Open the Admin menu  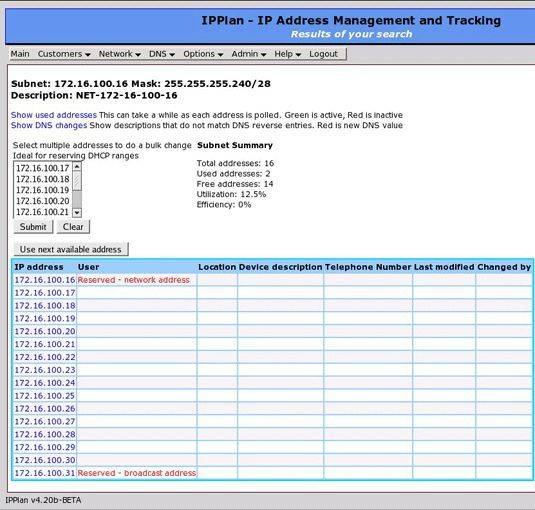tap(249, 54)
